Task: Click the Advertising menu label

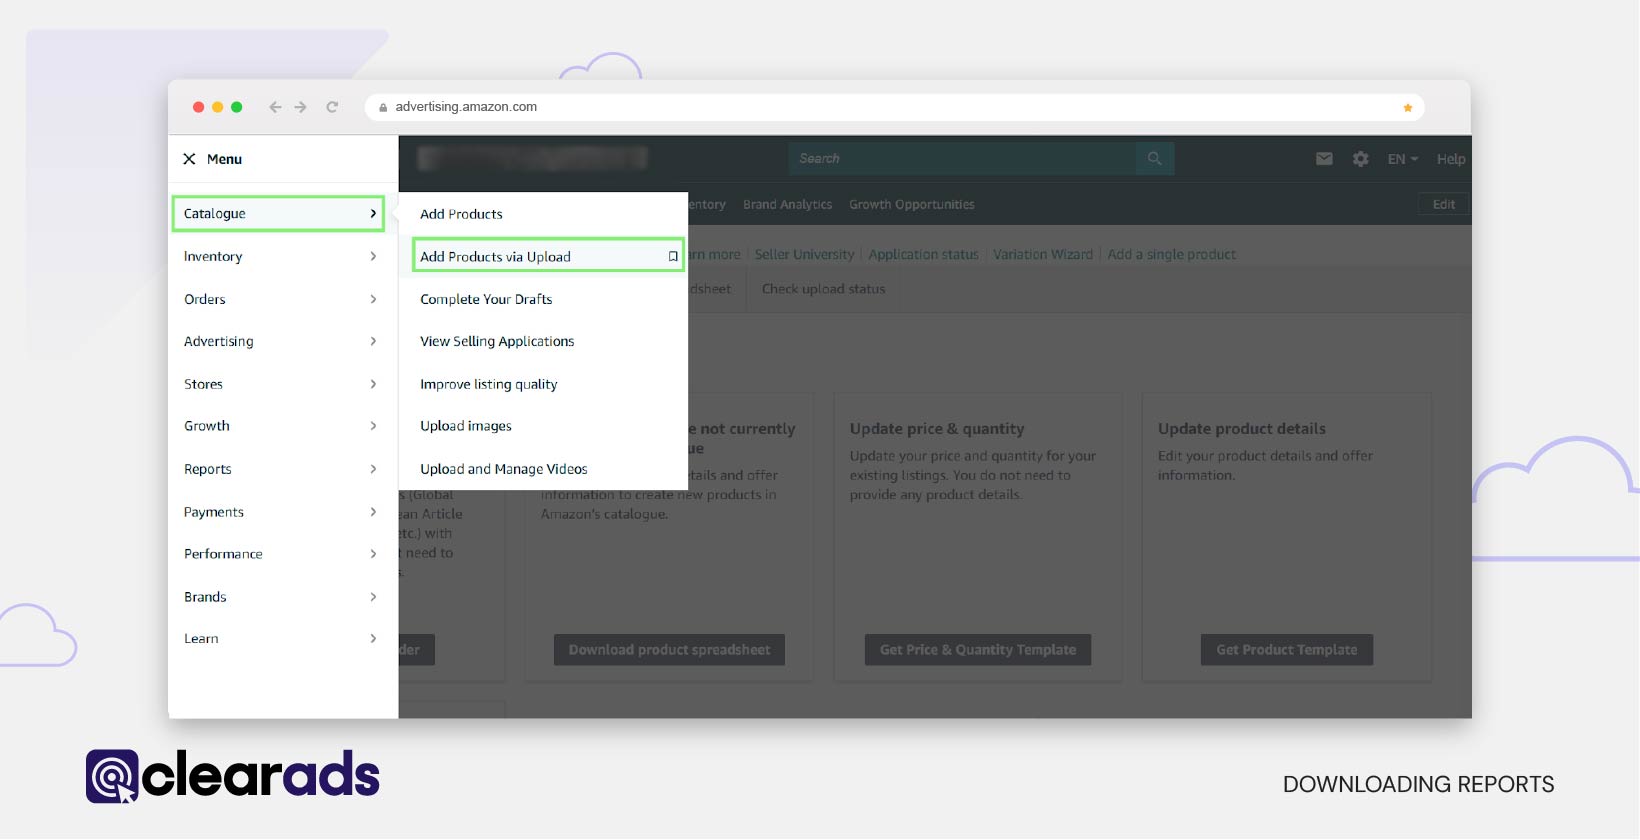Action: point(218,341)
